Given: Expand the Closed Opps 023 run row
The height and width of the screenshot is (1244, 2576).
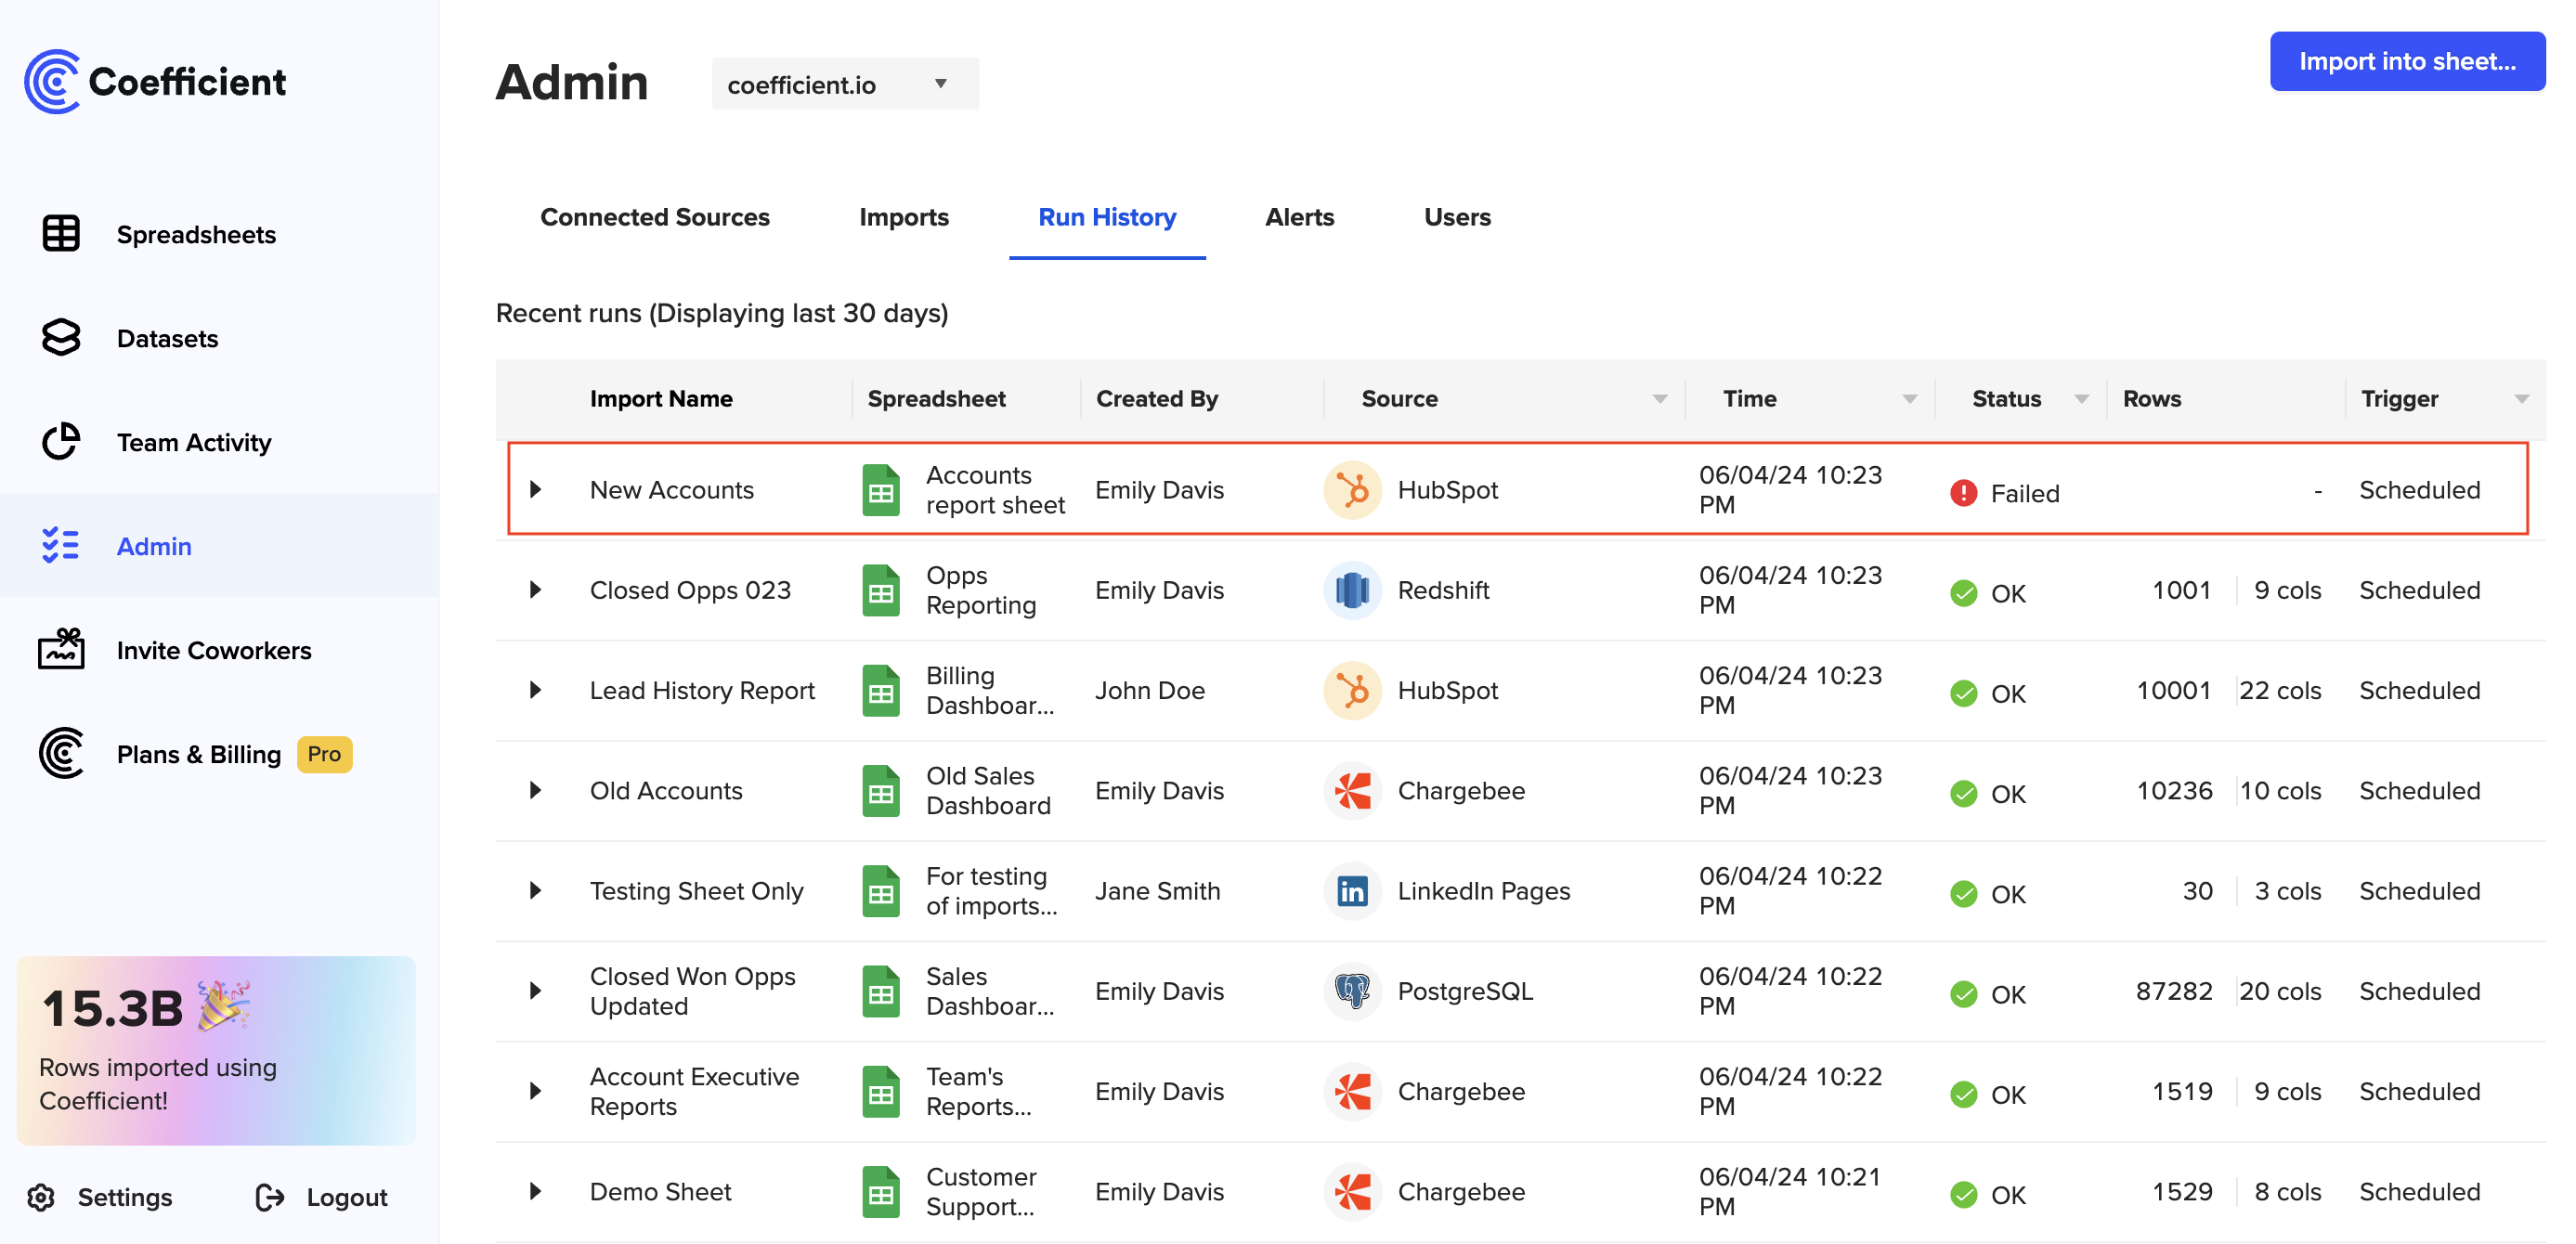Looking at the screenshot, I should point(535,590).
